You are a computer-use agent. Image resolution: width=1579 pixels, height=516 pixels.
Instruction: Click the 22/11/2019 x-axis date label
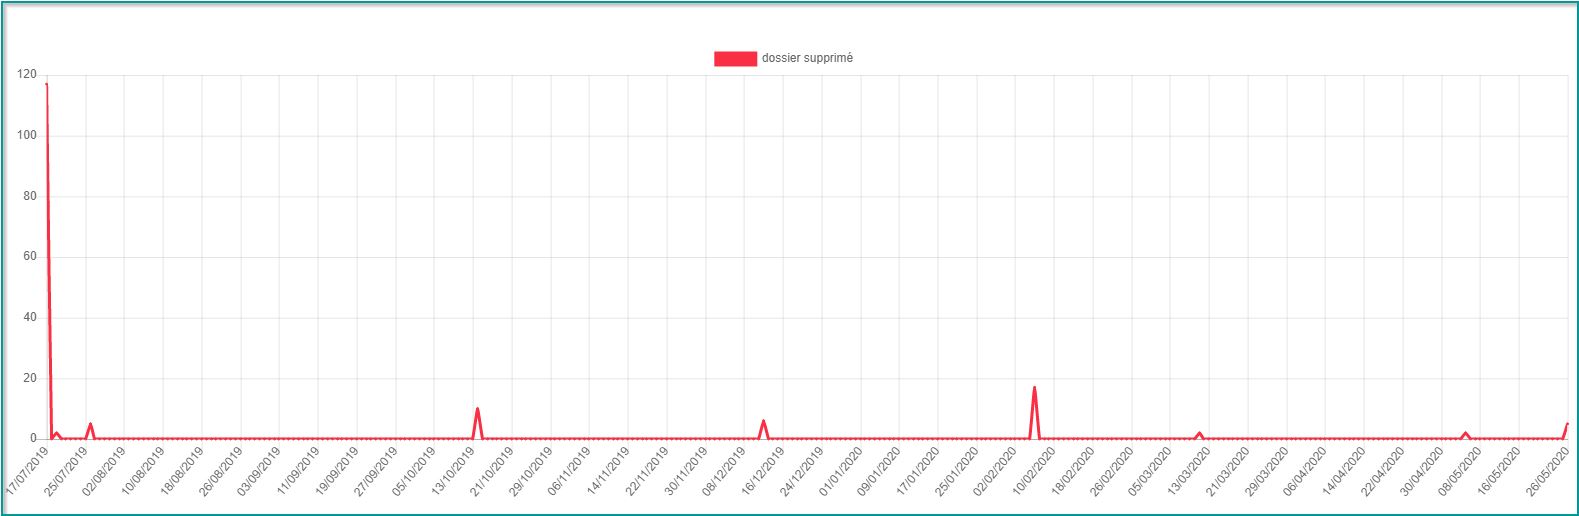[x=647, y=471]
